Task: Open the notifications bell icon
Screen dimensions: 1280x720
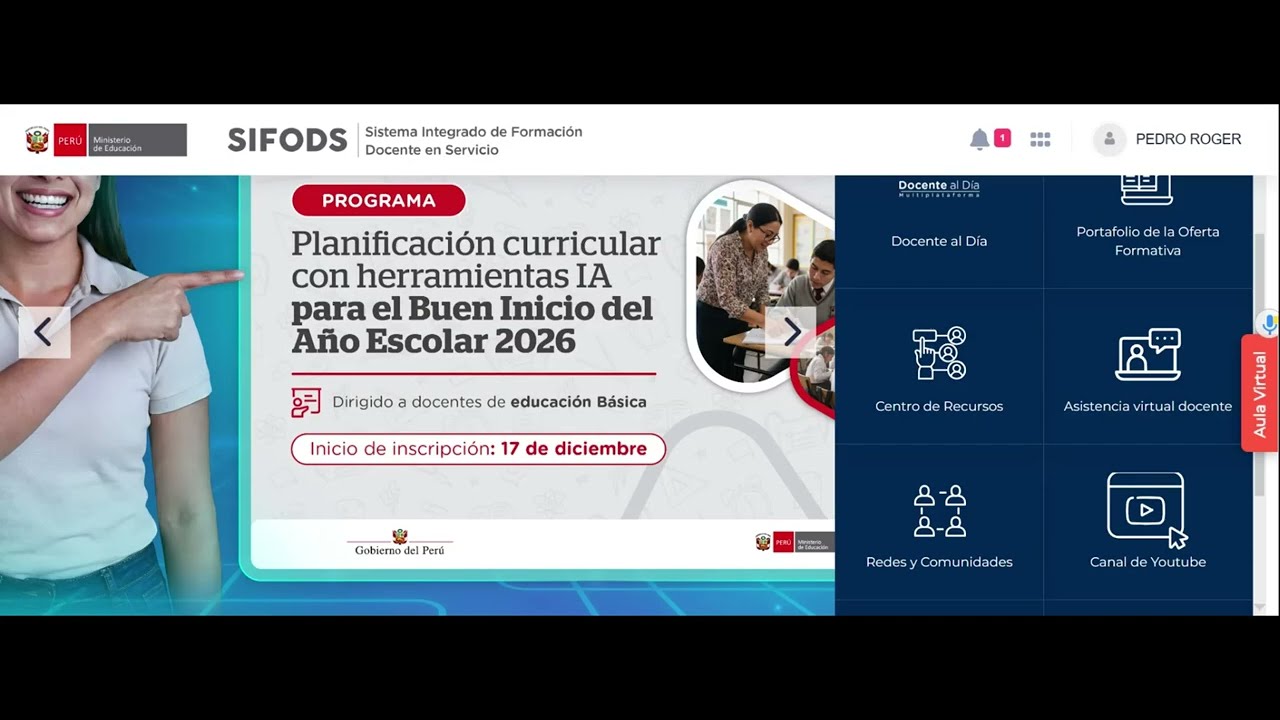Action: click(979, 139)
